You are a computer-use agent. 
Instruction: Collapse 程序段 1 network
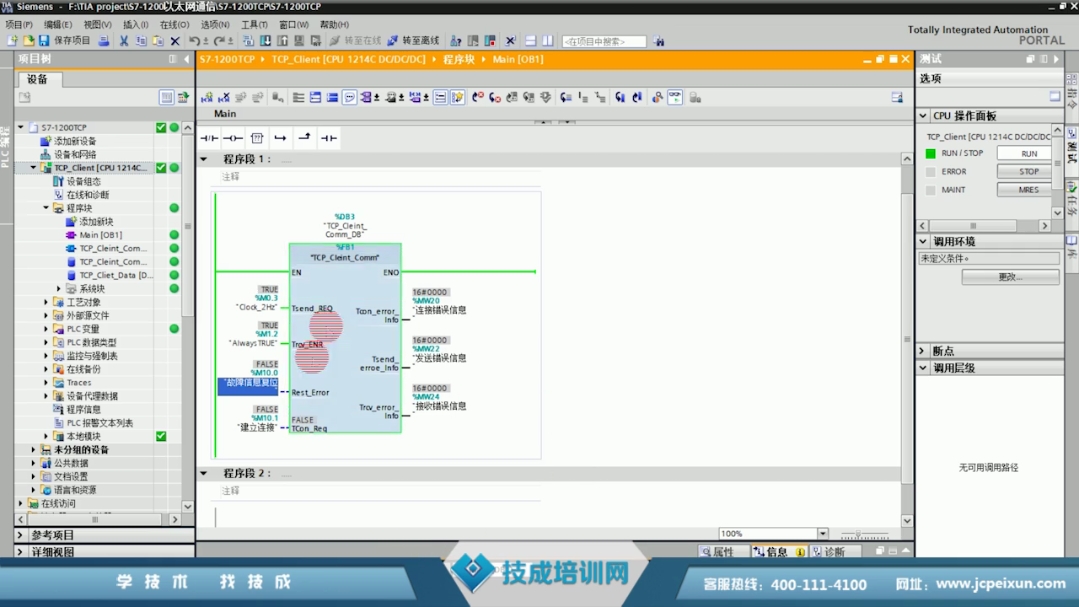tap(204, 159)
